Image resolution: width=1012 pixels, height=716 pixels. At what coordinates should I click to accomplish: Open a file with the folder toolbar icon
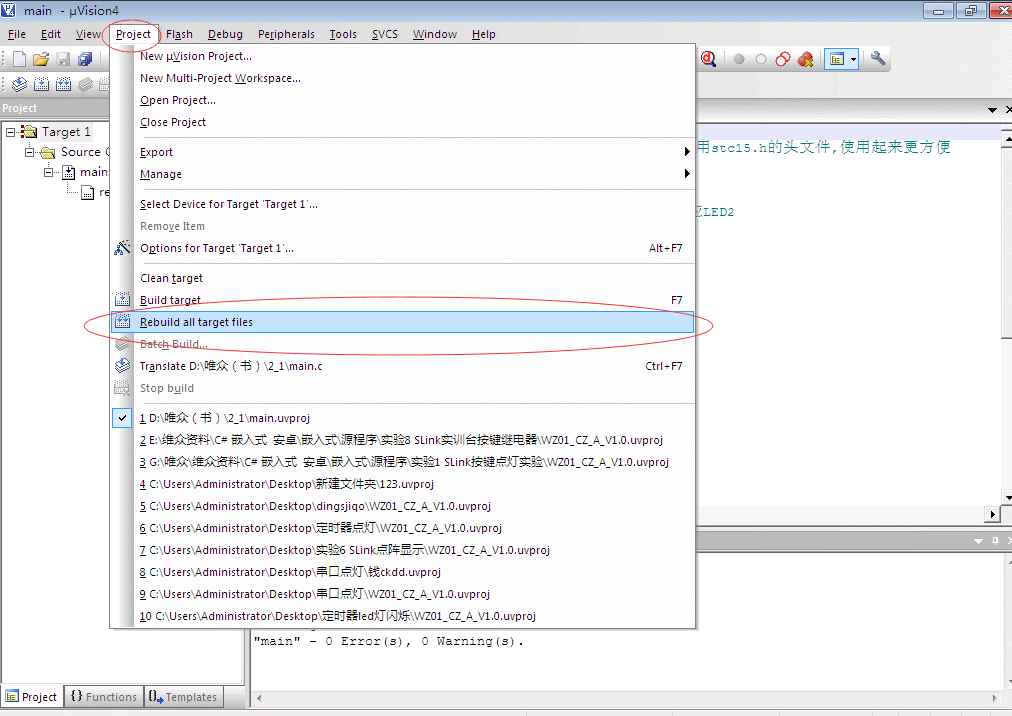[x=41, y=59]
